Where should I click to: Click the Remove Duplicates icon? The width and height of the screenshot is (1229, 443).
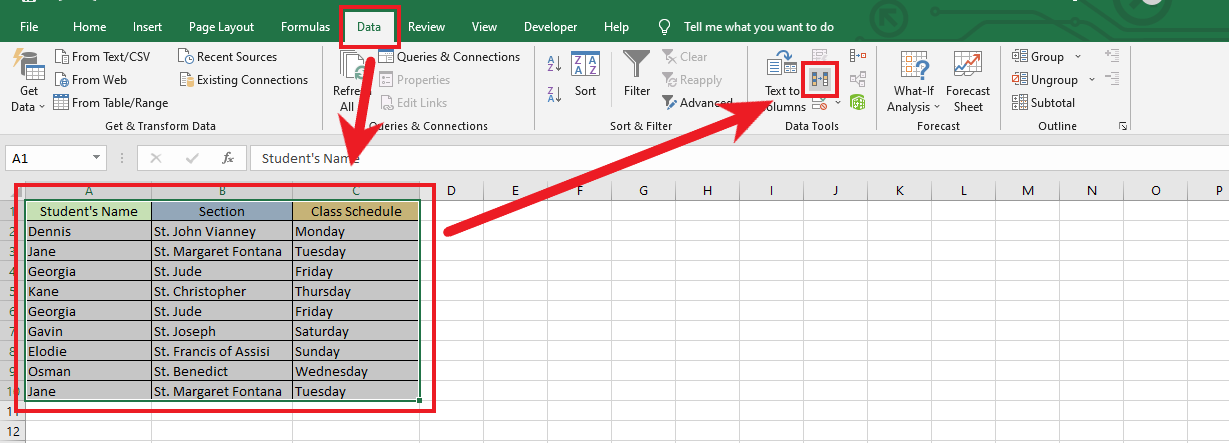819,79
